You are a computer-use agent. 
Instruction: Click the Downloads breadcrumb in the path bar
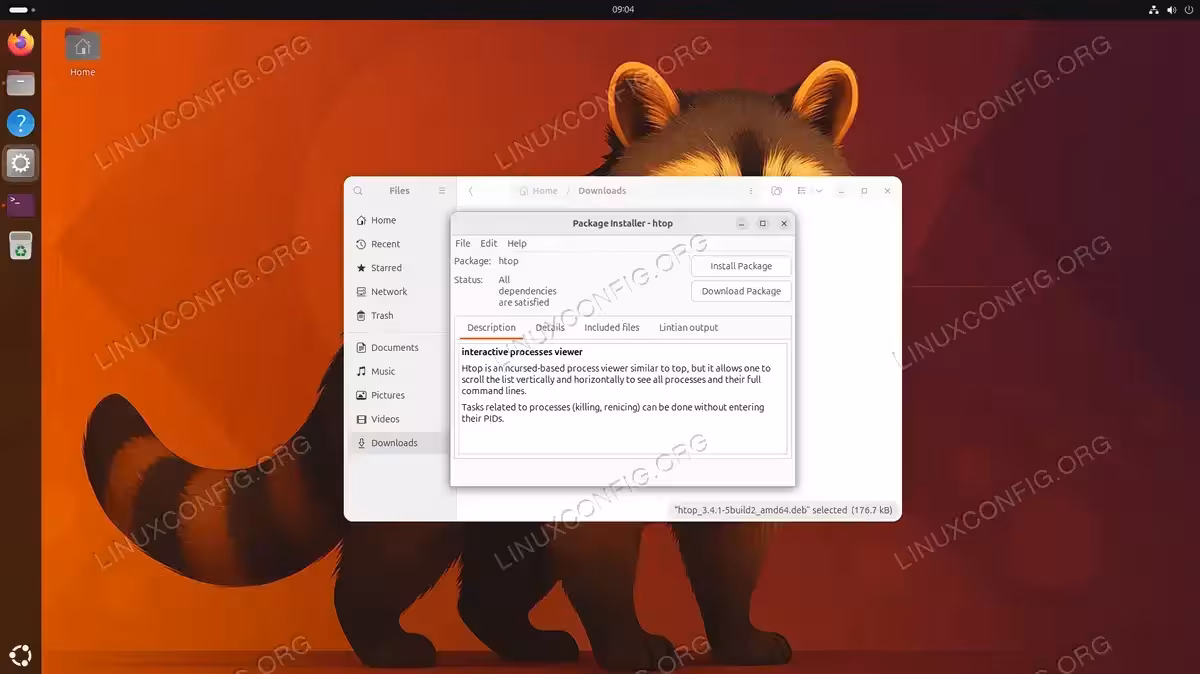(602, 191)
